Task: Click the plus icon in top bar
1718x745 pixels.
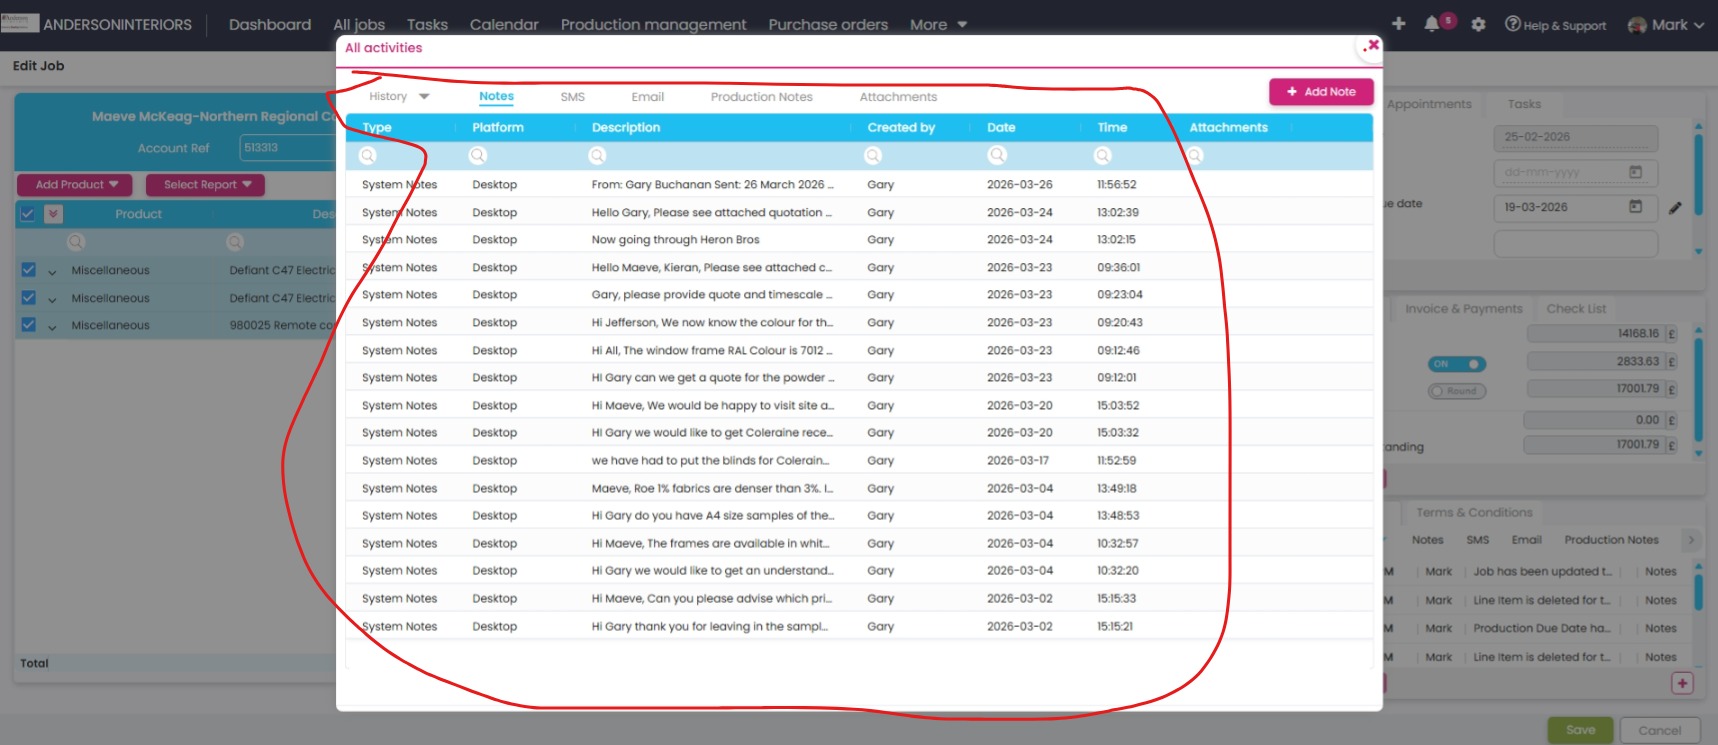Action: point(1398,24)
